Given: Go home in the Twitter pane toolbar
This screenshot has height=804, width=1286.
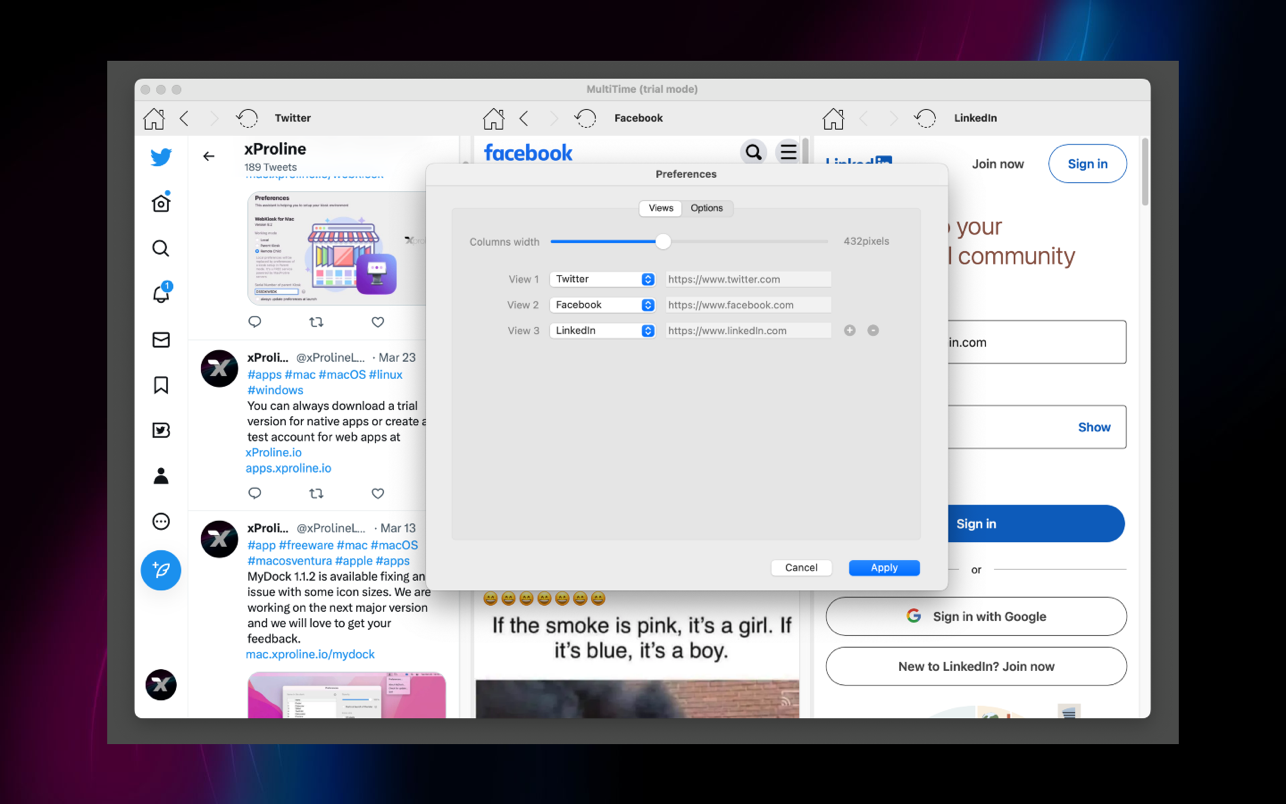Looking at the screenshot, I should point(154,118).
